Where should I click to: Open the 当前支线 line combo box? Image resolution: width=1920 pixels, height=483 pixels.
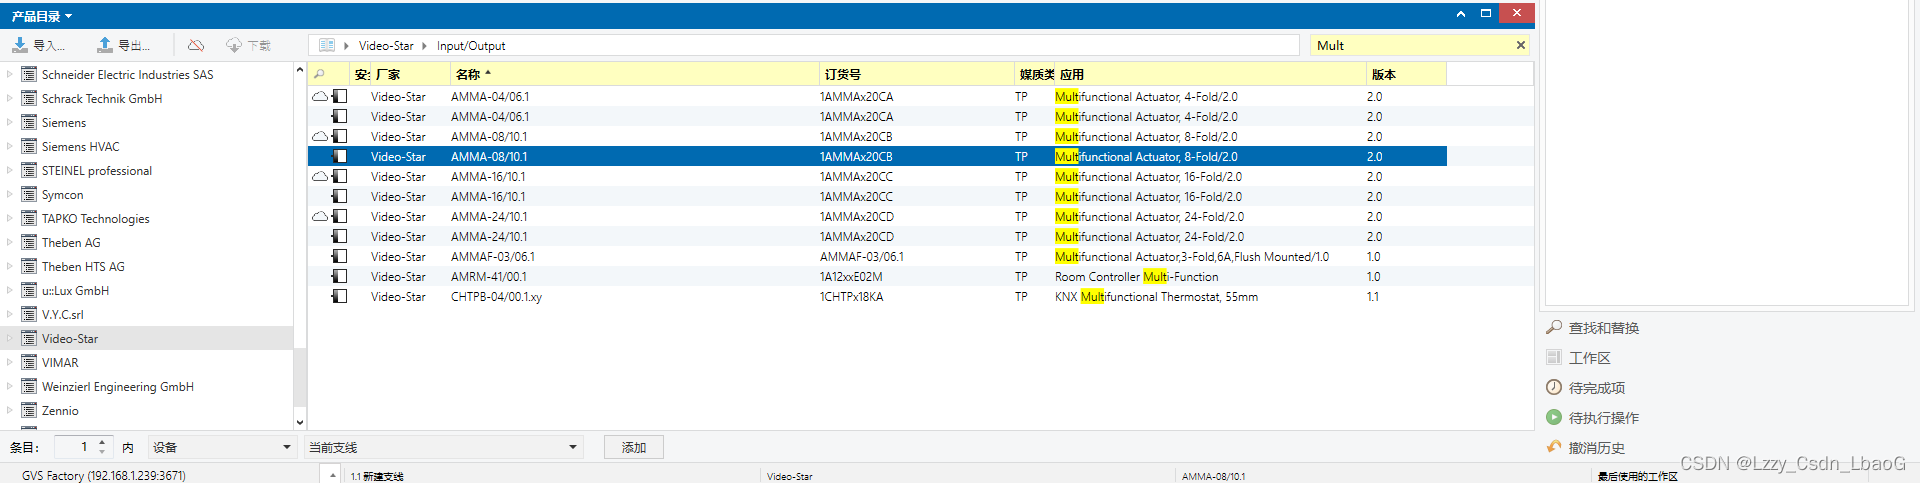[x=444, y=447]
